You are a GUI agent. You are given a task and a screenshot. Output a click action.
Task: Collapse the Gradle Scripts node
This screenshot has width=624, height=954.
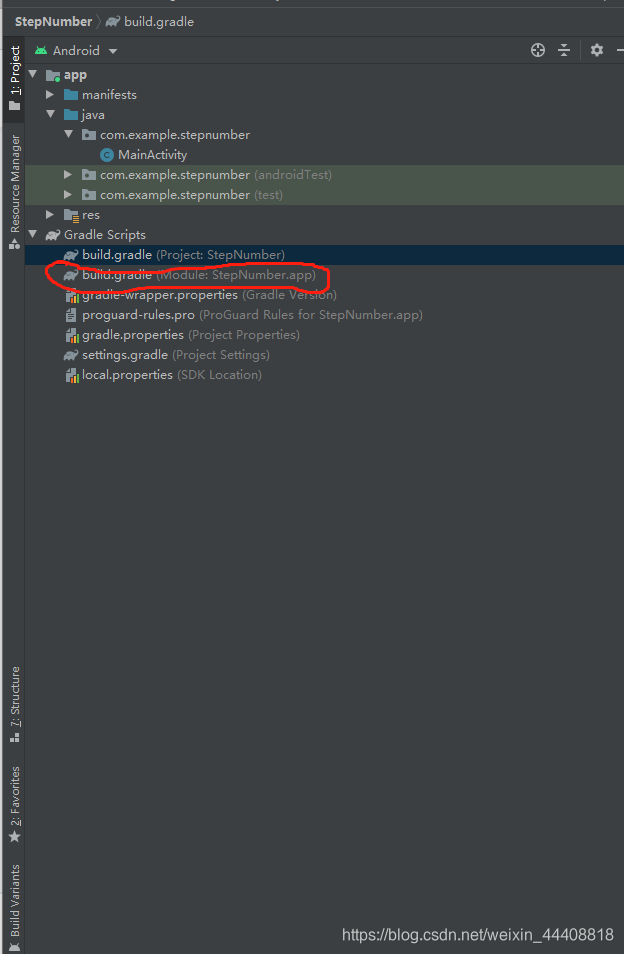pyautogui.click(x=33, y=234)
